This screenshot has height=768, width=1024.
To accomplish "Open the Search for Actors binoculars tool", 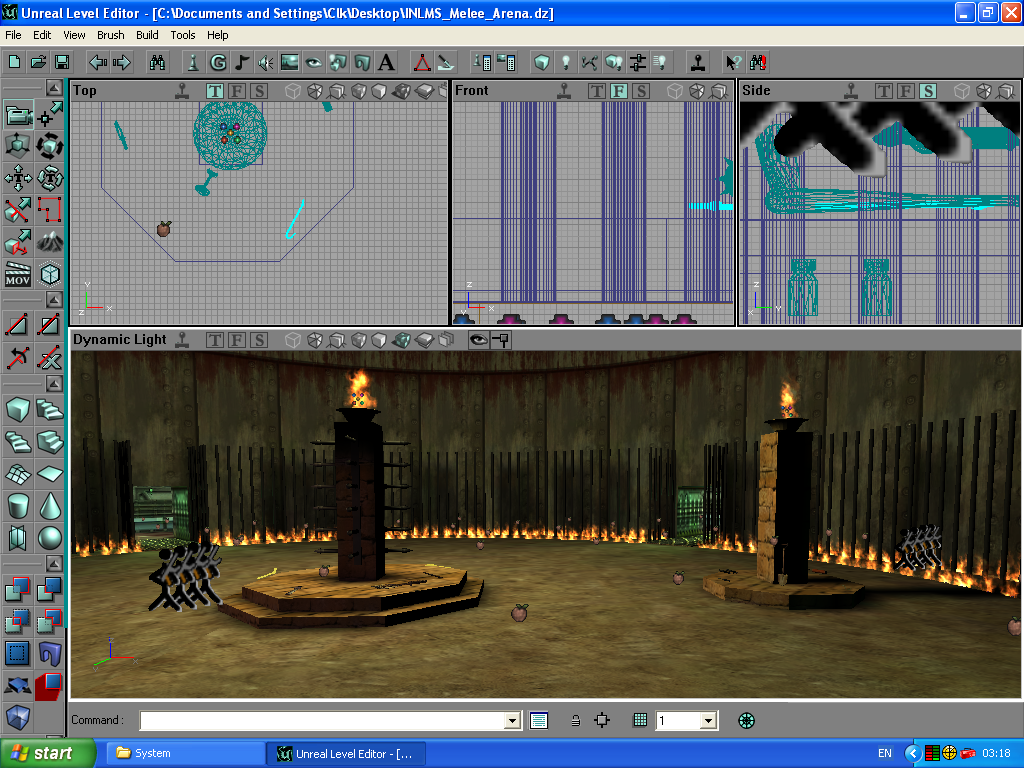I will click(x=157, y=63).
